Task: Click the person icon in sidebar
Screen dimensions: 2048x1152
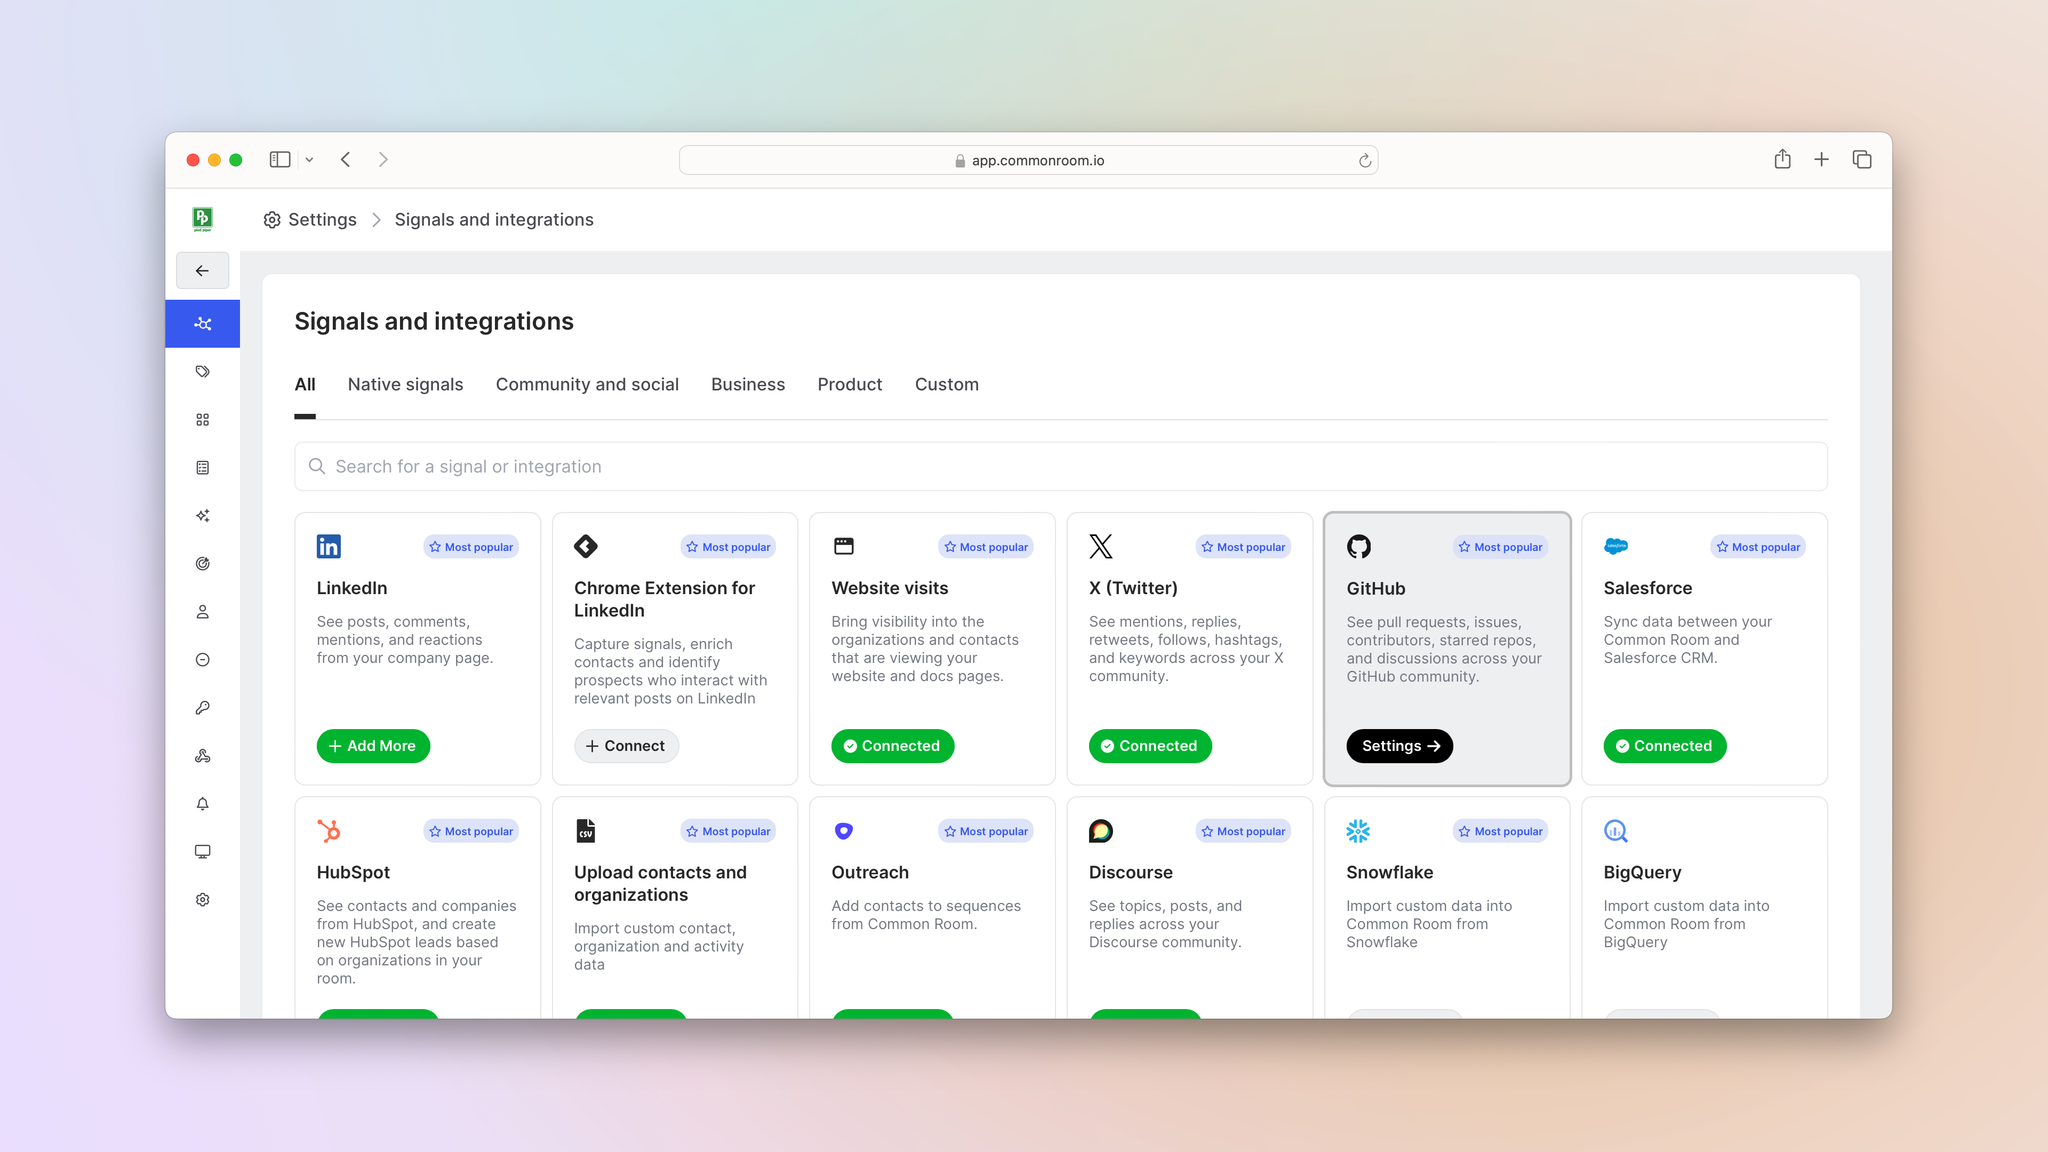Action: [202, 612]
